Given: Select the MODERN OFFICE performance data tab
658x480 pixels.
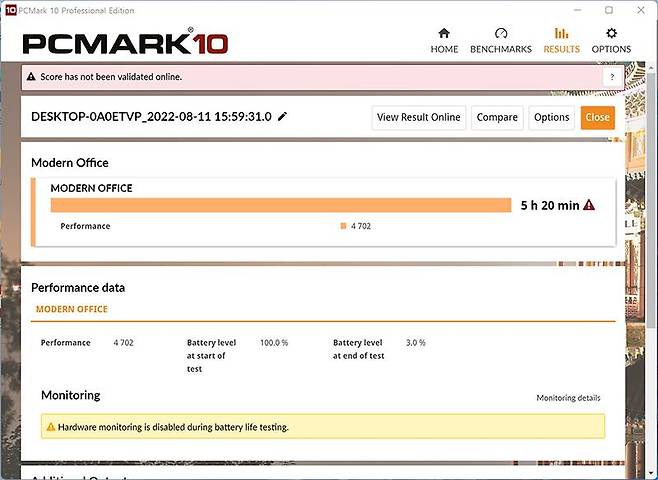Looking at the screenshot, I should tap(71, 310).
